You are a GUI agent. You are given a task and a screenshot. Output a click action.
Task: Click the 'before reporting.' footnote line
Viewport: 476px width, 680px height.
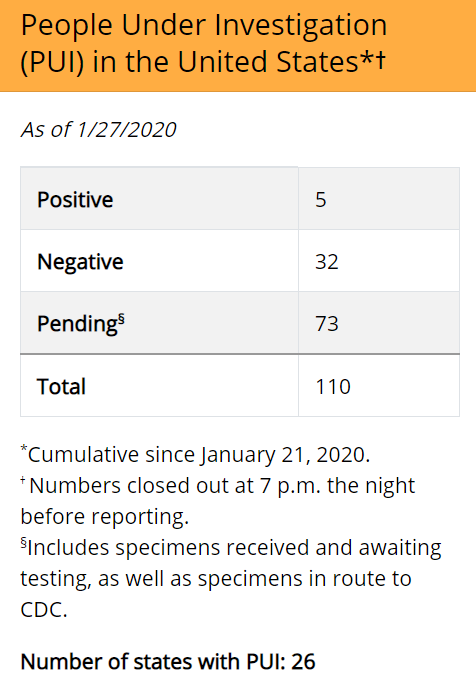click(105, 517)
